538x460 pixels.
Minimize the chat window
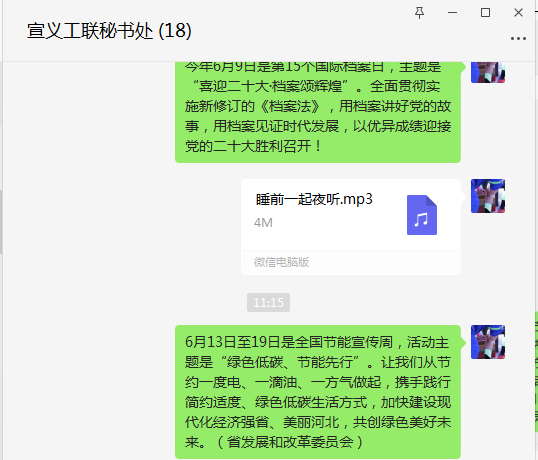452,13
